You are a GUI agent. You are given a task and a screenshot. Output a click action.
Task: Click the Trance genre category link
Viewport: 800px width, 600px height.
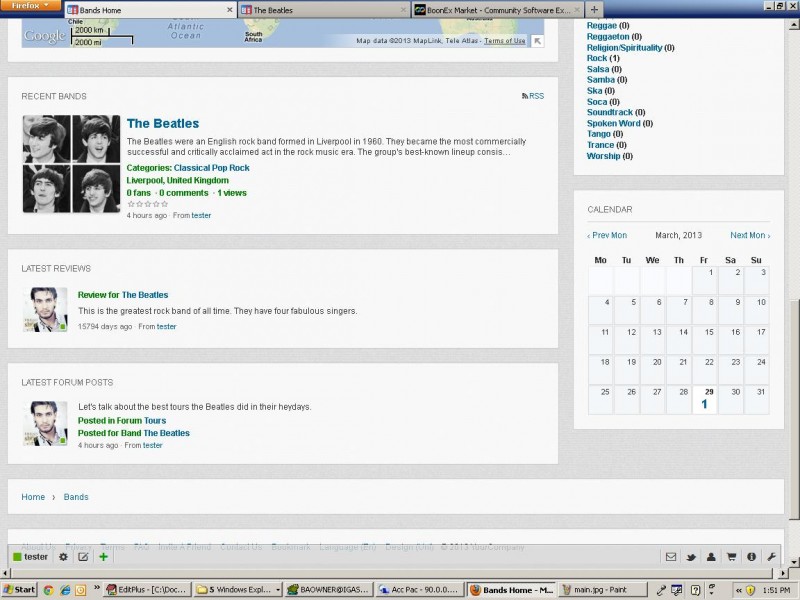coord(598,145)
